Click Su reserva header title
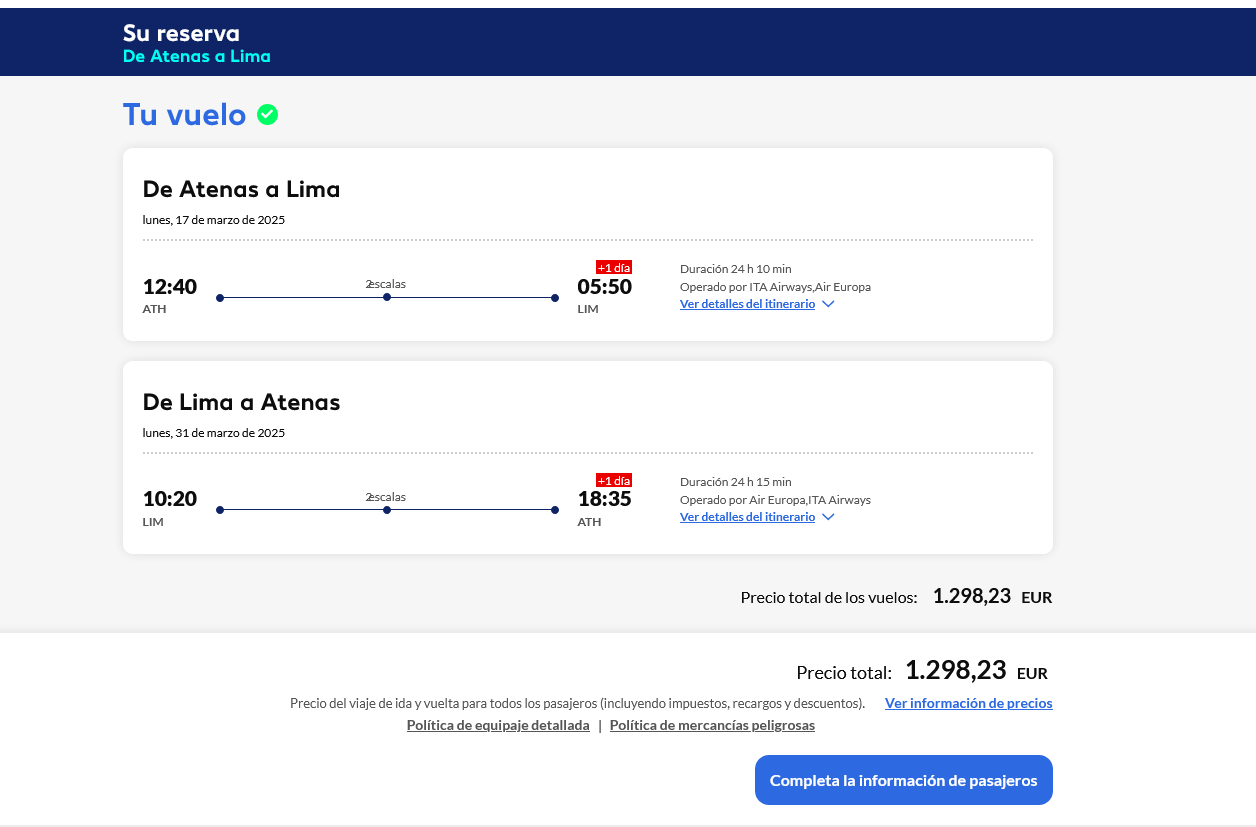Viewport: 1256px width, 827px height. pos(181,33)
